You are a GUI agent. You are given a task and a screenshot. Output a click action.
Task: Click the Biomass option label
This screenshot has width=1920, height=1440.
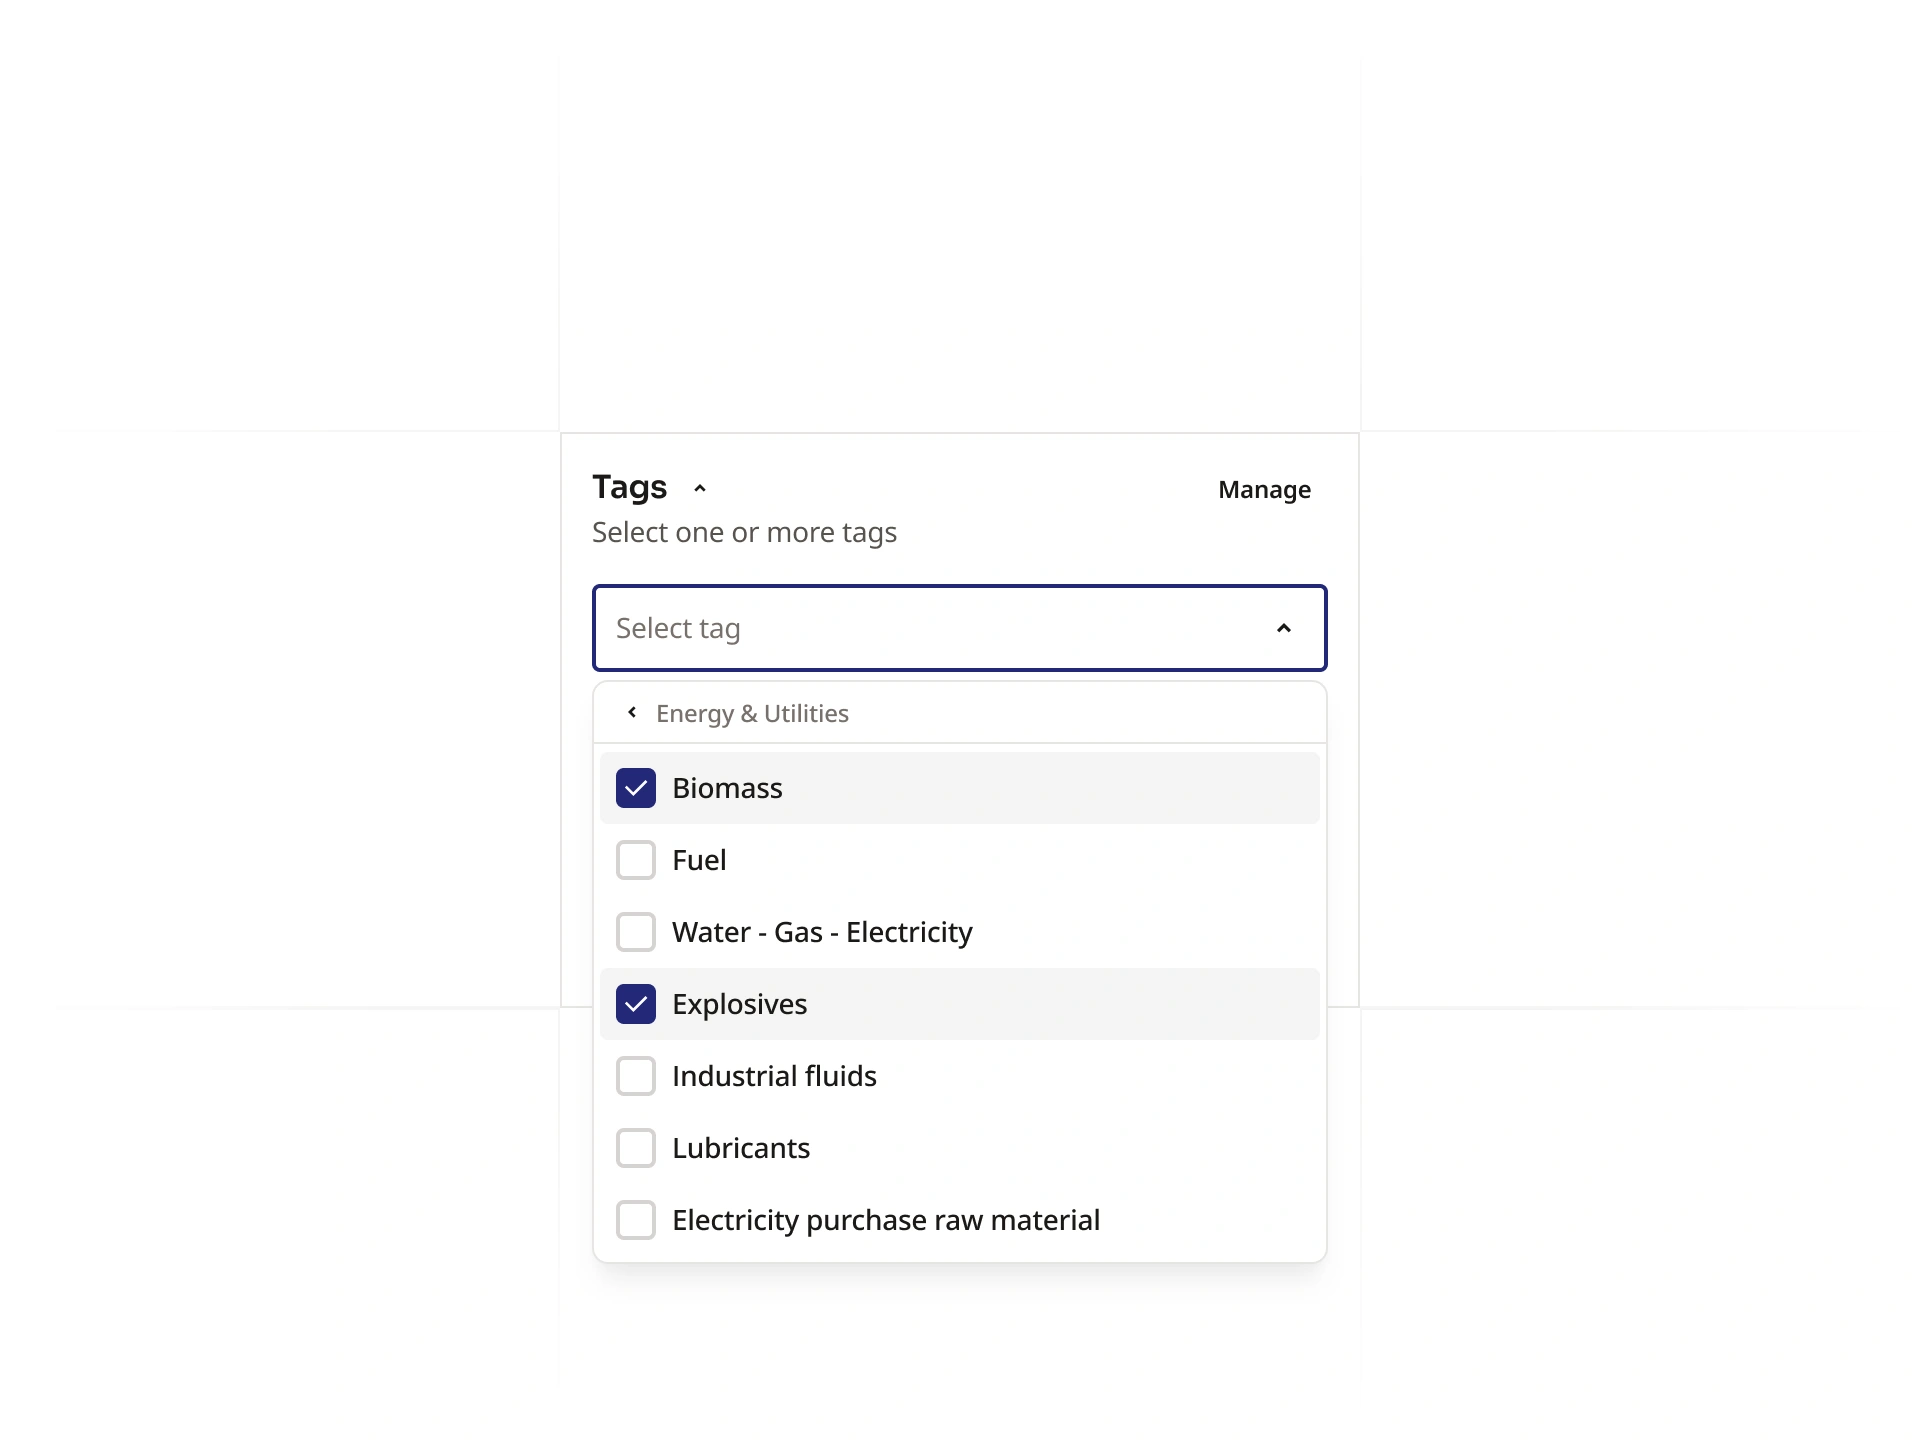(x=727, y=788)
